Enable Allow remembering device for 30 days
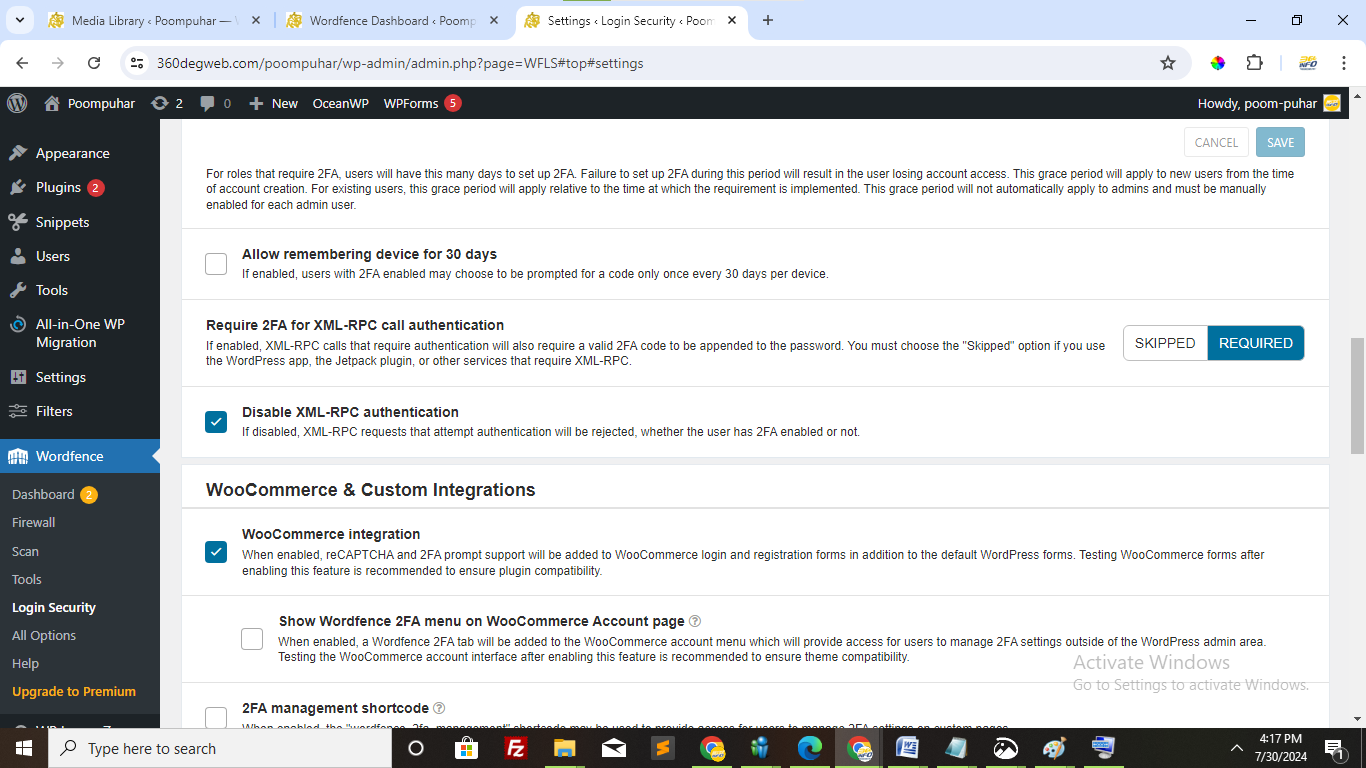The width and height of the screenshot is (1366, 768). [216, 264]
